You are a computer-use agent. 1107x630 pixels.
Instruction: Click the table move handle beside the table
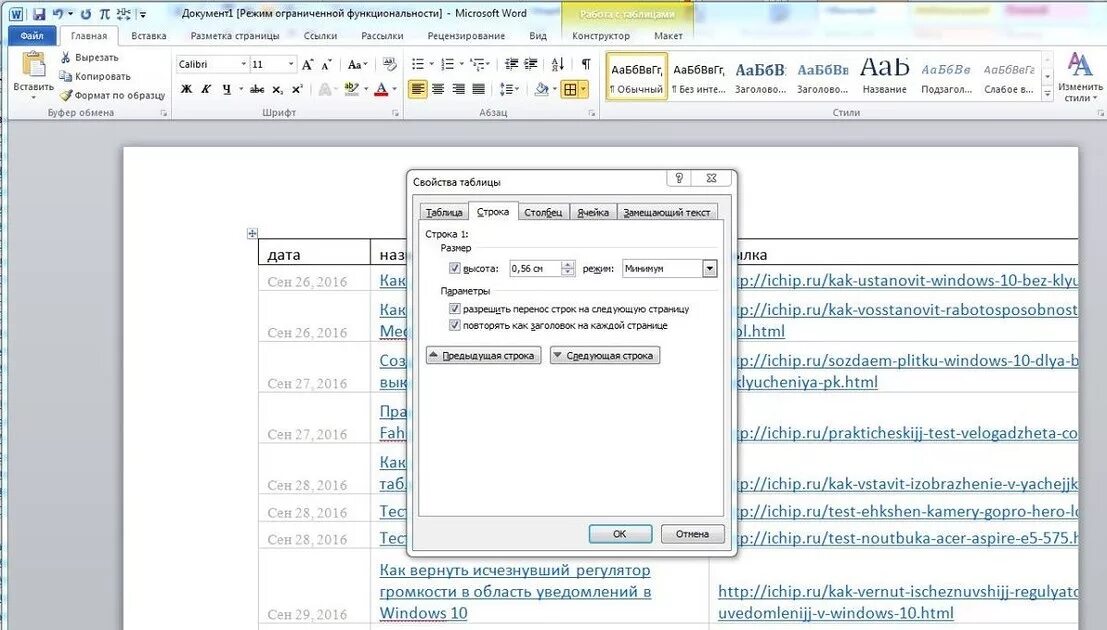coord(252,233)
